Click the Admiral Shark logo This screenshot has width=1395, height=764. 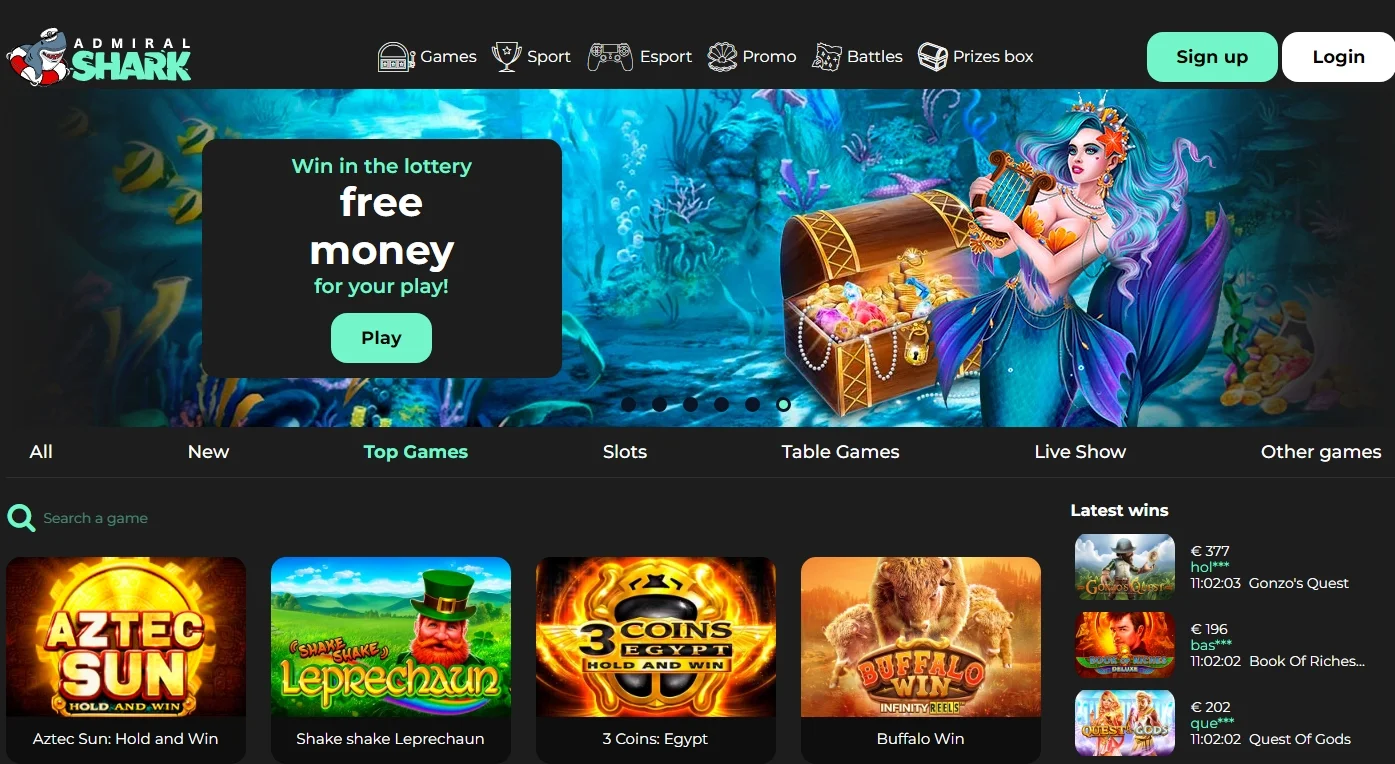coord(98,57)
